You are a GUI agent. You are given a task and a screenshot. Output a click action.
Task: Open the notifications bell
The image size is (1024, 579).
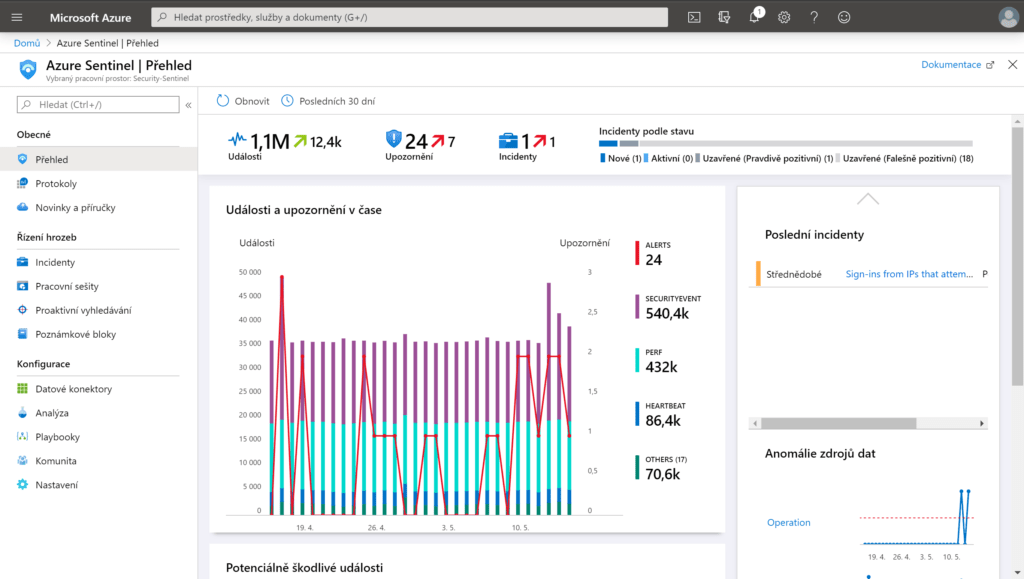[754, 17]
